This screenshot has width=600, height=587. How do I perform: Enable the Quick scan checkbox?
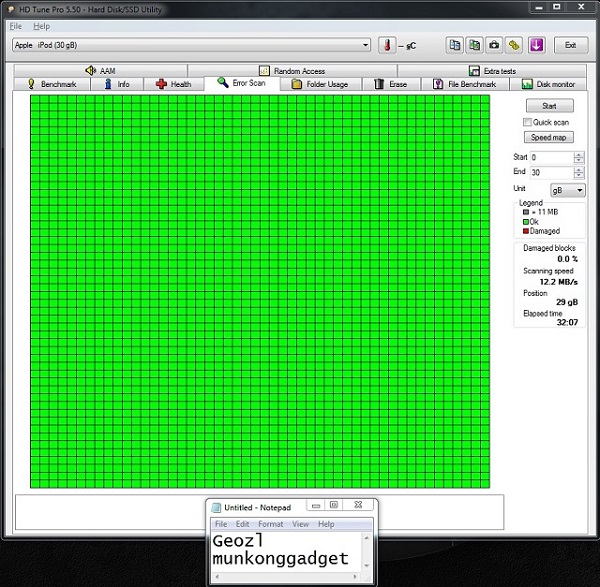coord(527,122)
